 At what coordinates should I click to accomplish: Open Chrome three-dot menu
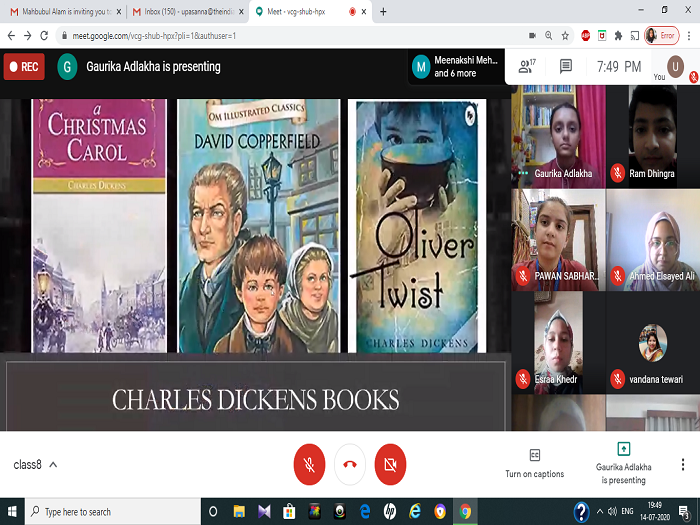click(x=689, y=36)
